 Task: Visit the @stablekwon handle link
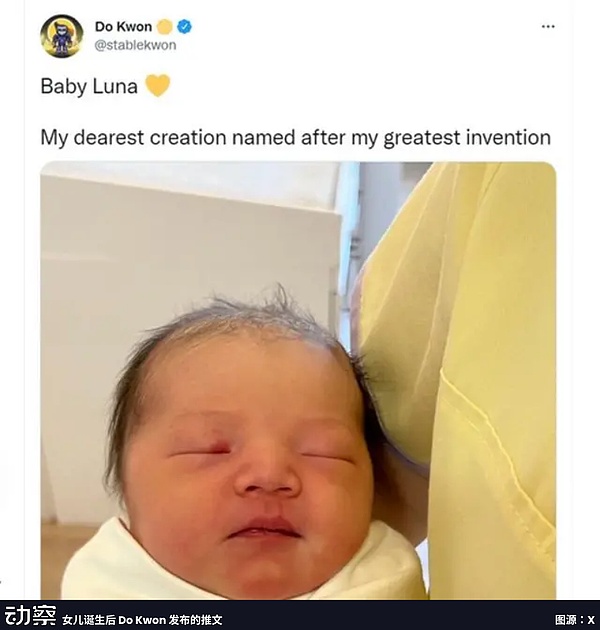tap(135, 45)
